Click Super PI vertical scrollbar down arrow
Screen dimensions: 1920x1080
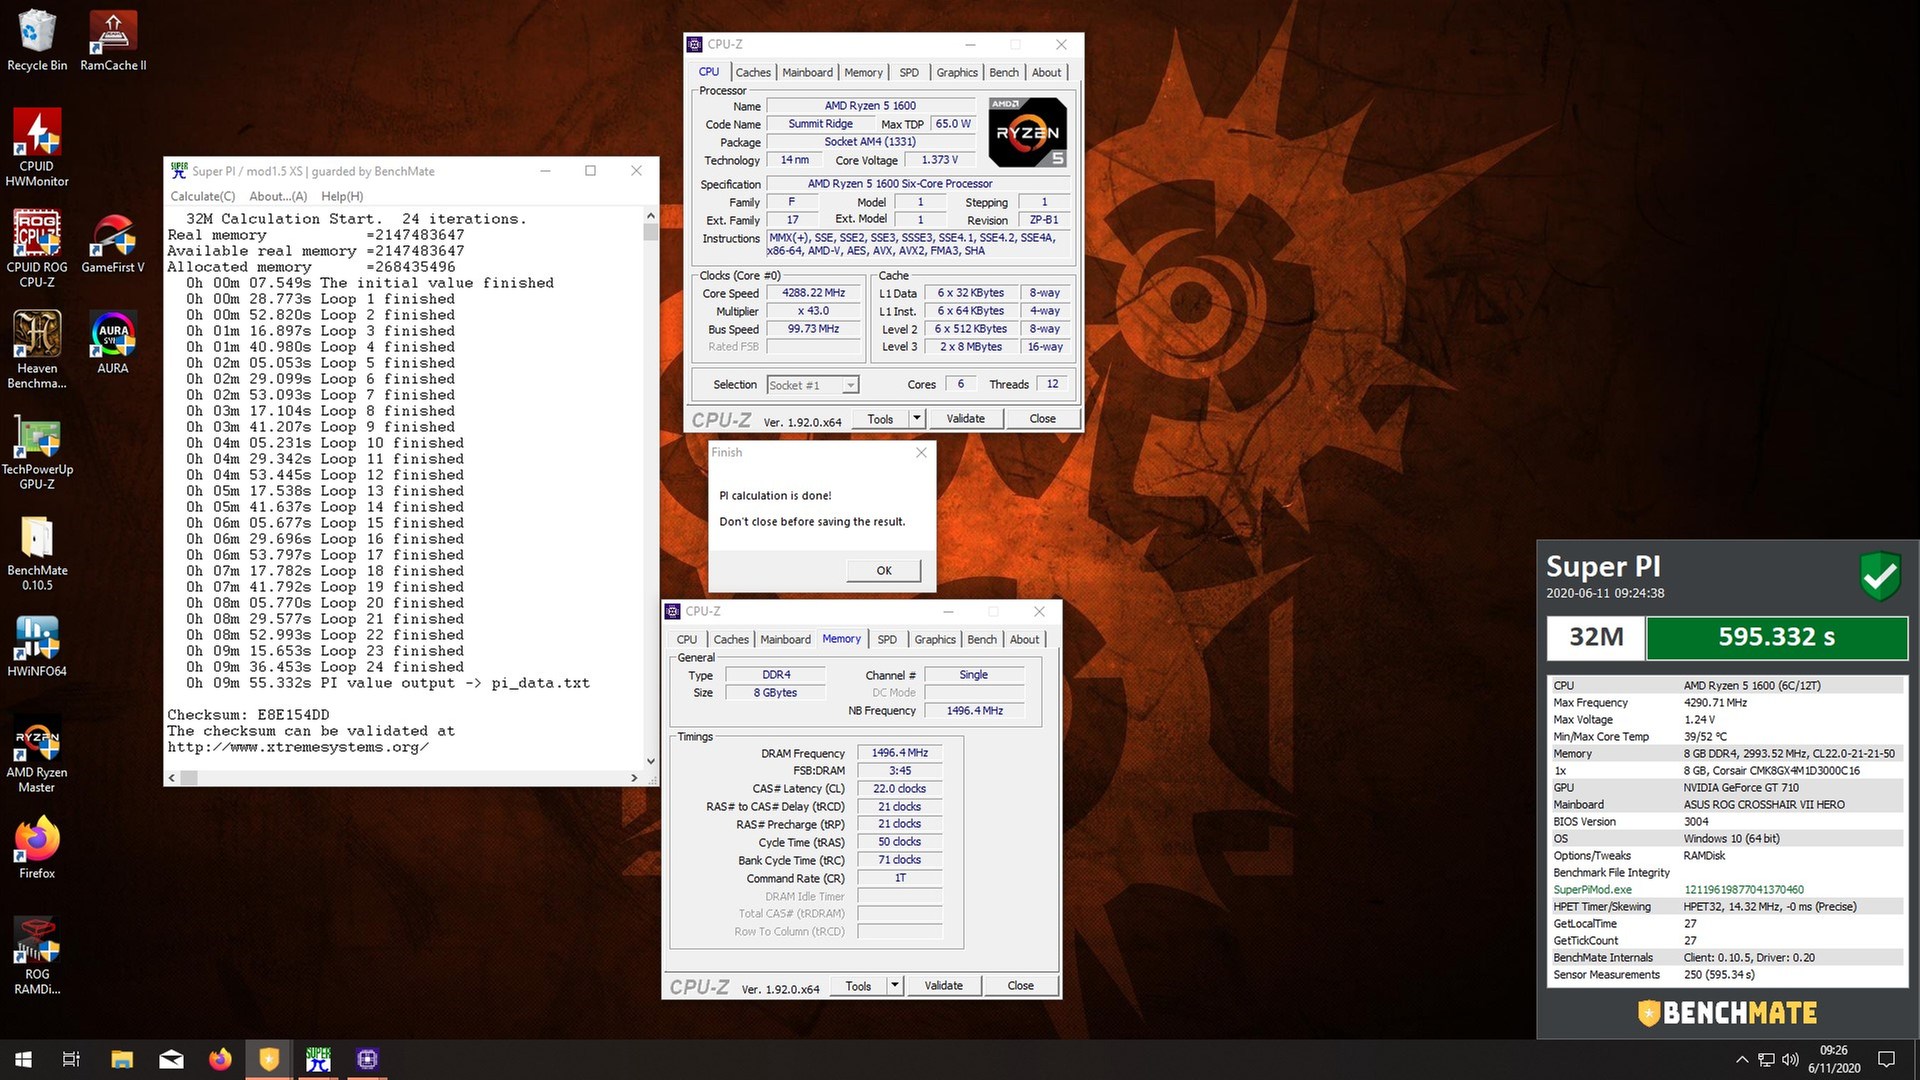651,761
